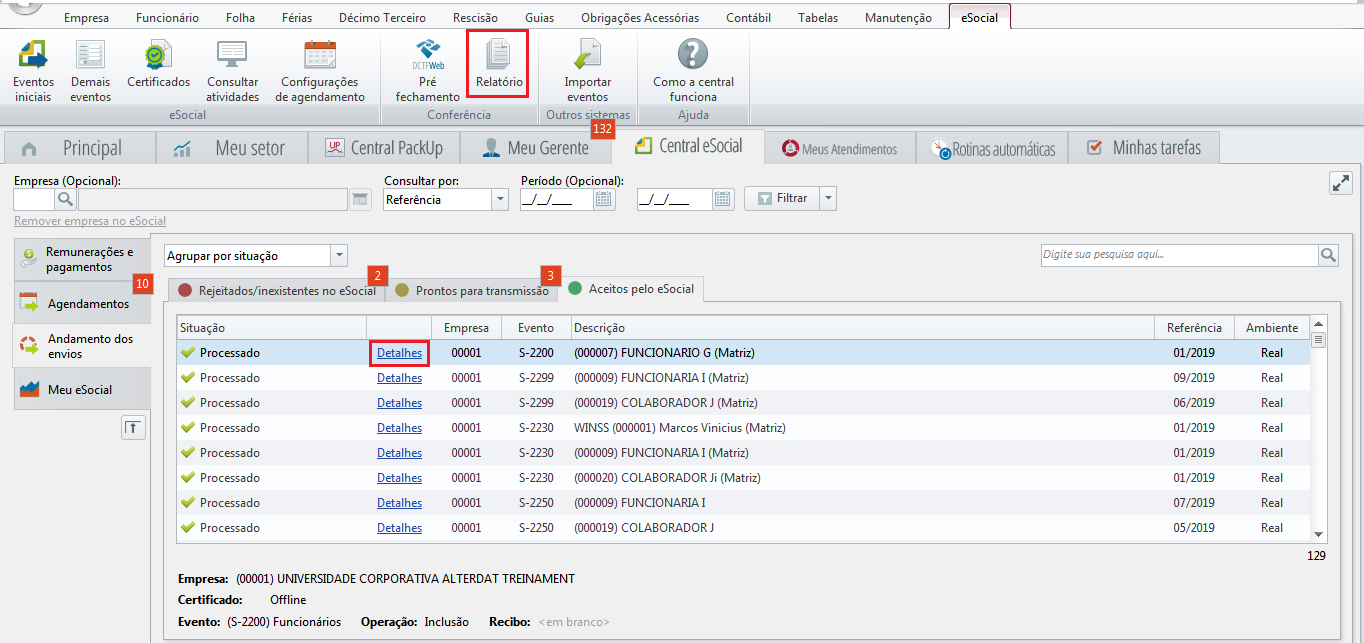Switch to the Meus Atendimentos tab
This screenshot has height=643, width=1364.
point(839,149)
